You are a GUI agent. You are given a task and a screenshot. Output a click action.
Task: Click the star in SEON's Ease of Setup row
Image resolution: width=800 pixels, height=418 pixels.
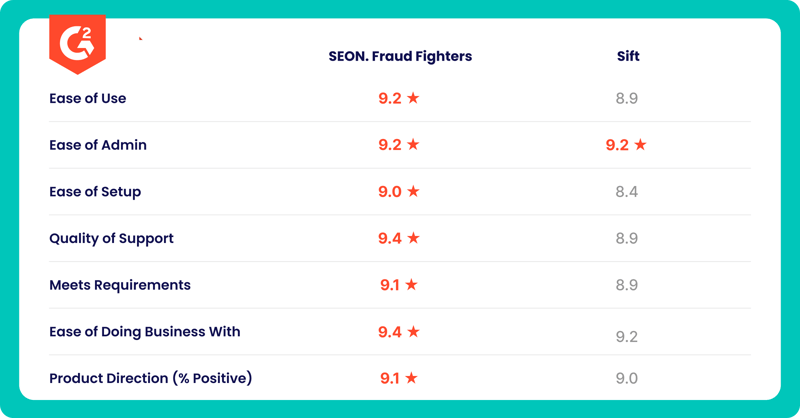coord(413,191)
